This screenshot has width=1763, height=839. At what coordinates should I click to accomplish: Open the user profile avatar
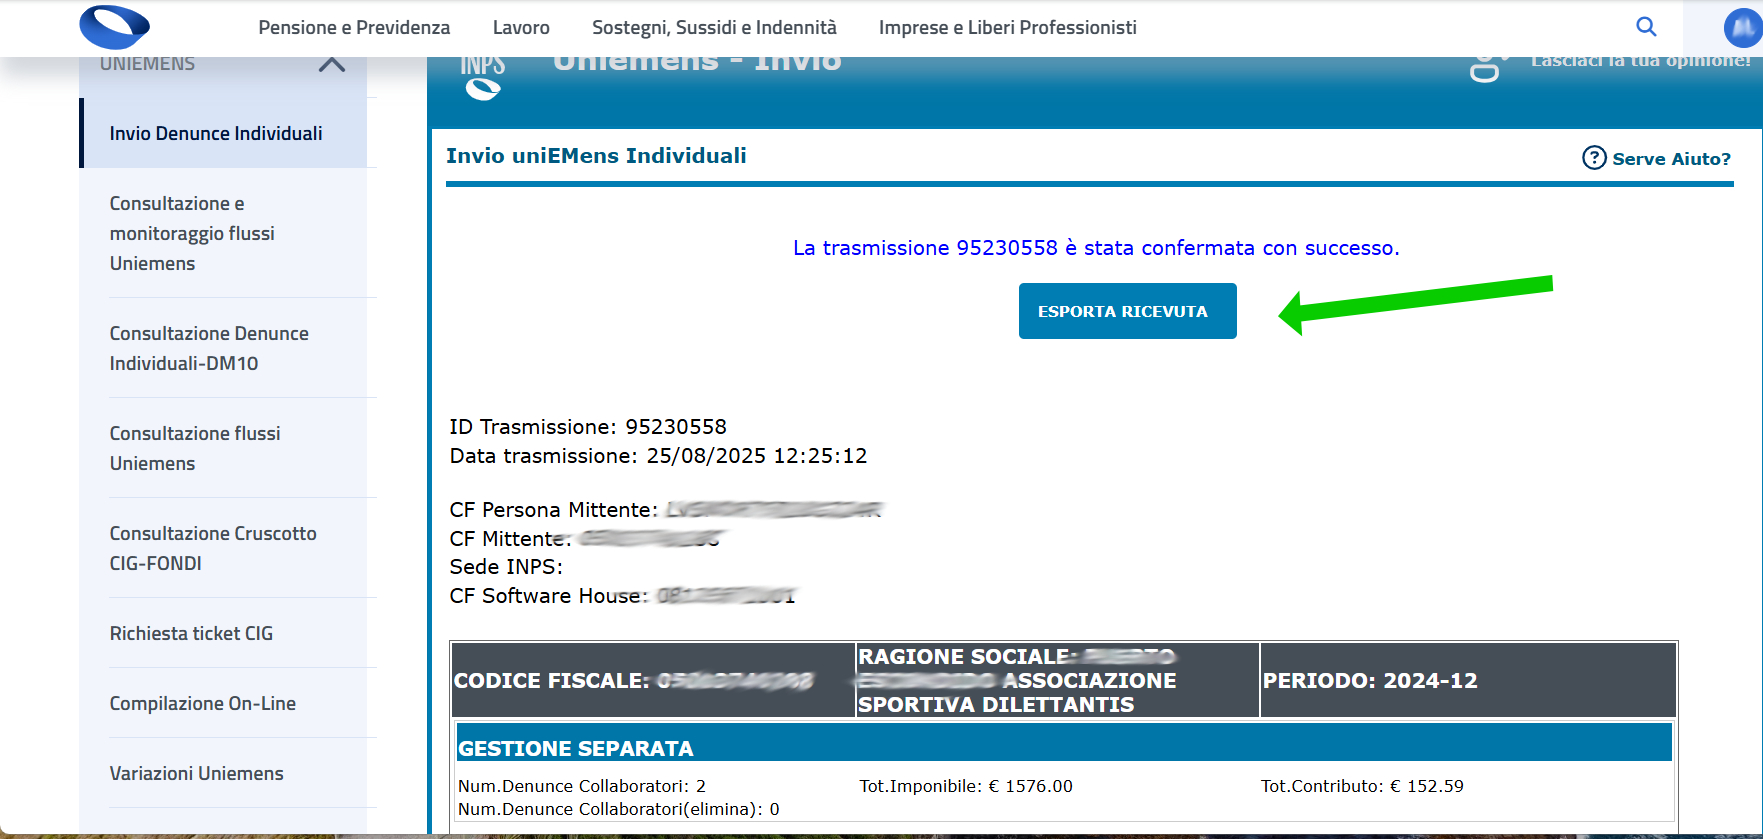pyautogui.click(x=1742, y=28)
